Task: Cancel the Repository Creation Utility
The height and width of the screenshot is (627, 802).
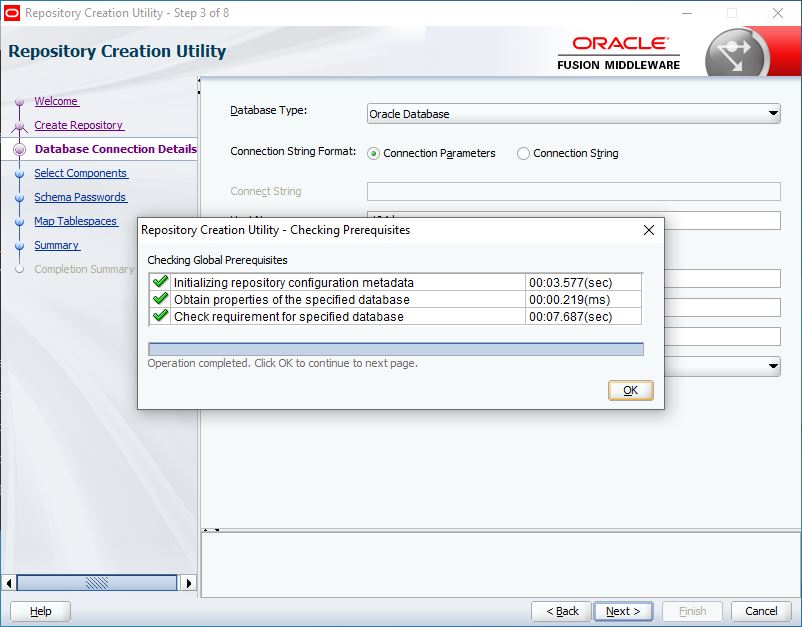Action: pyautogui.click(x=761, y=611)
